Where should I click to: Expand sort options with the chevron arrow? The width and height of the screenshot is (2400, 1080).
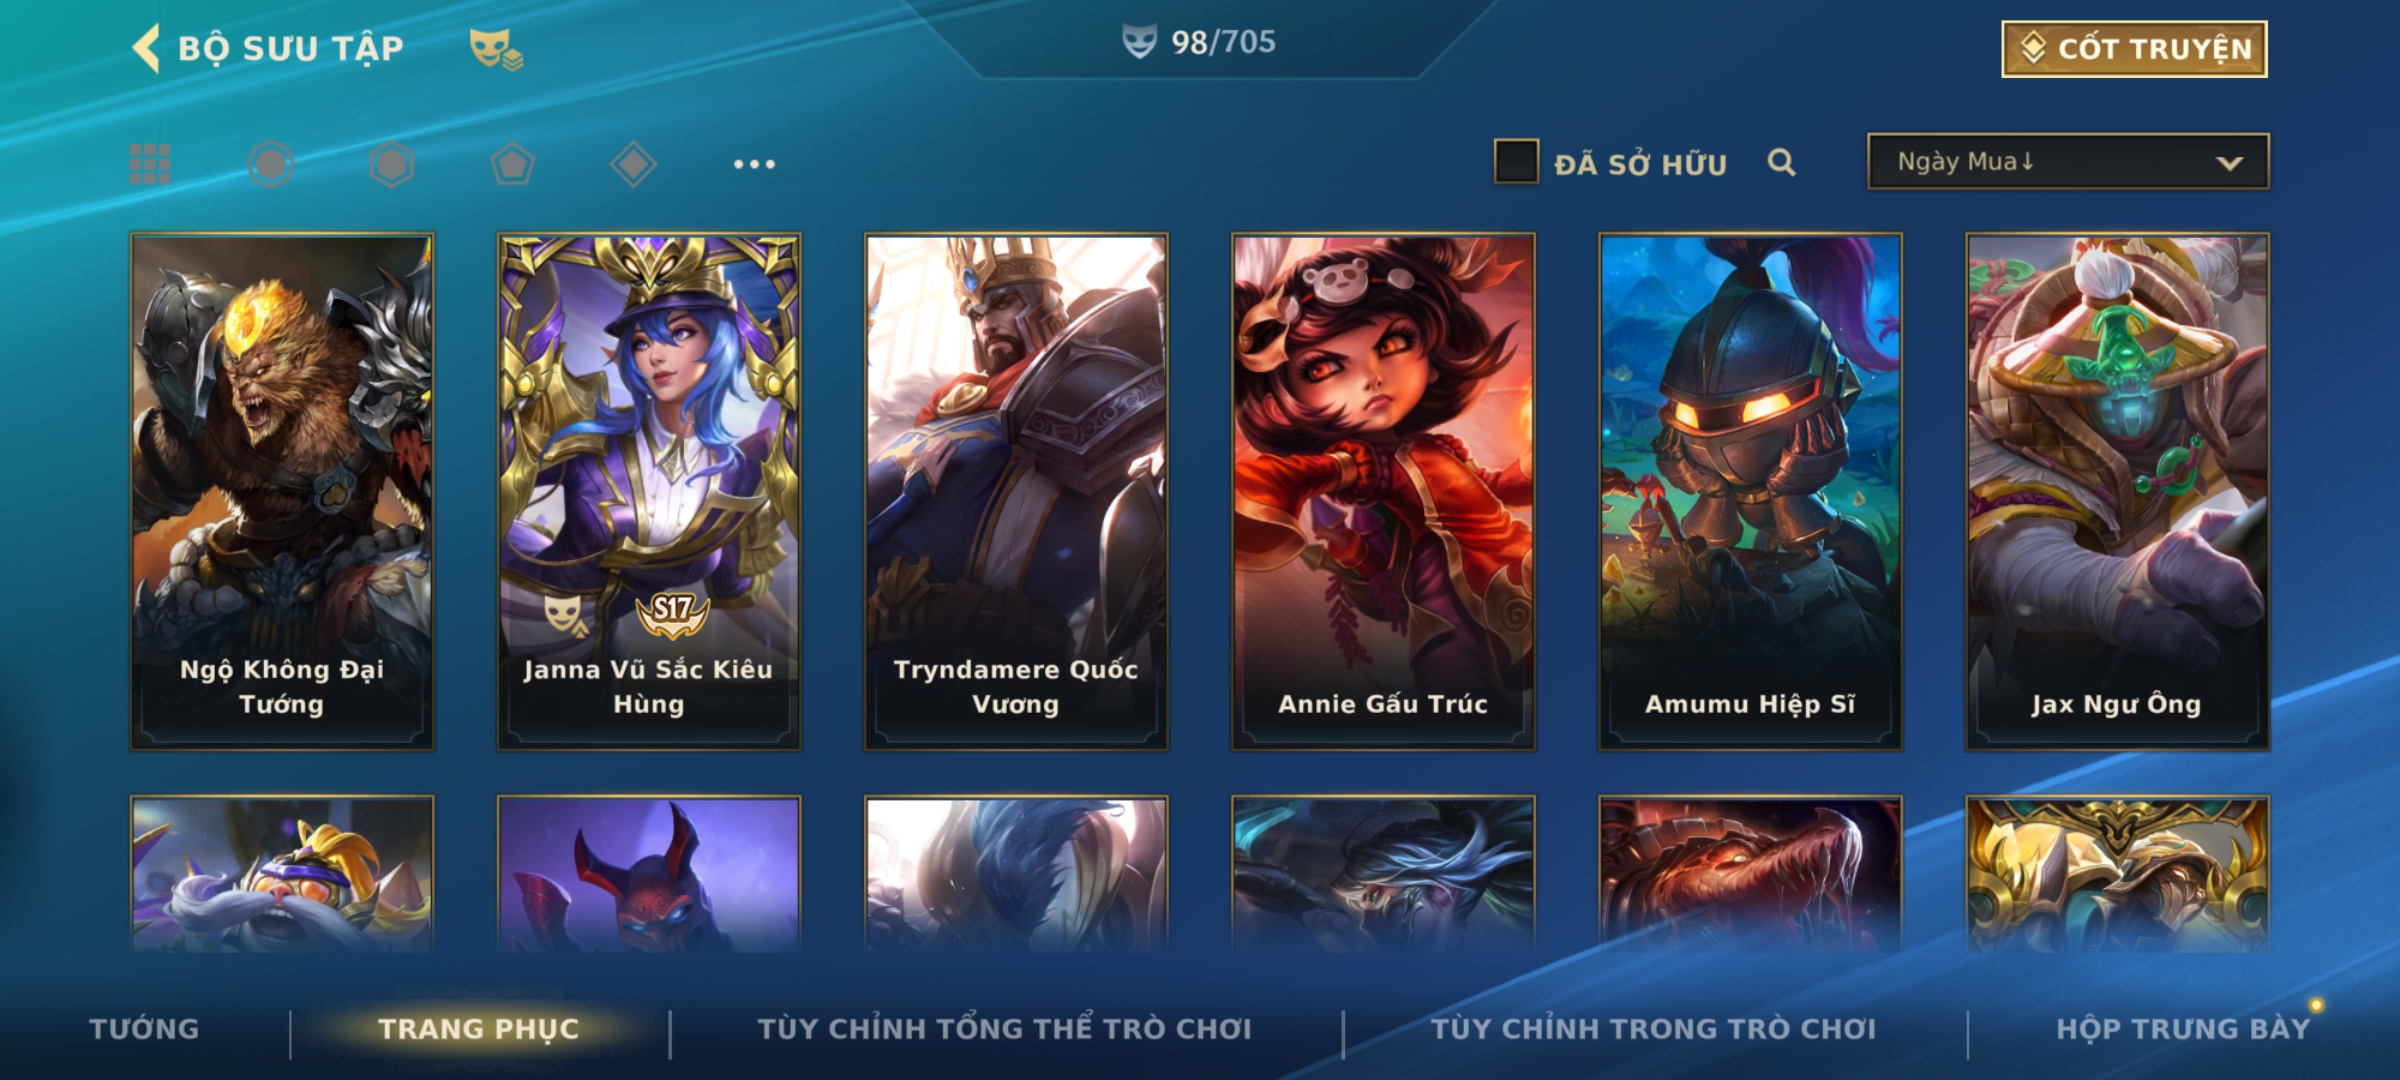pos(2230,163)
